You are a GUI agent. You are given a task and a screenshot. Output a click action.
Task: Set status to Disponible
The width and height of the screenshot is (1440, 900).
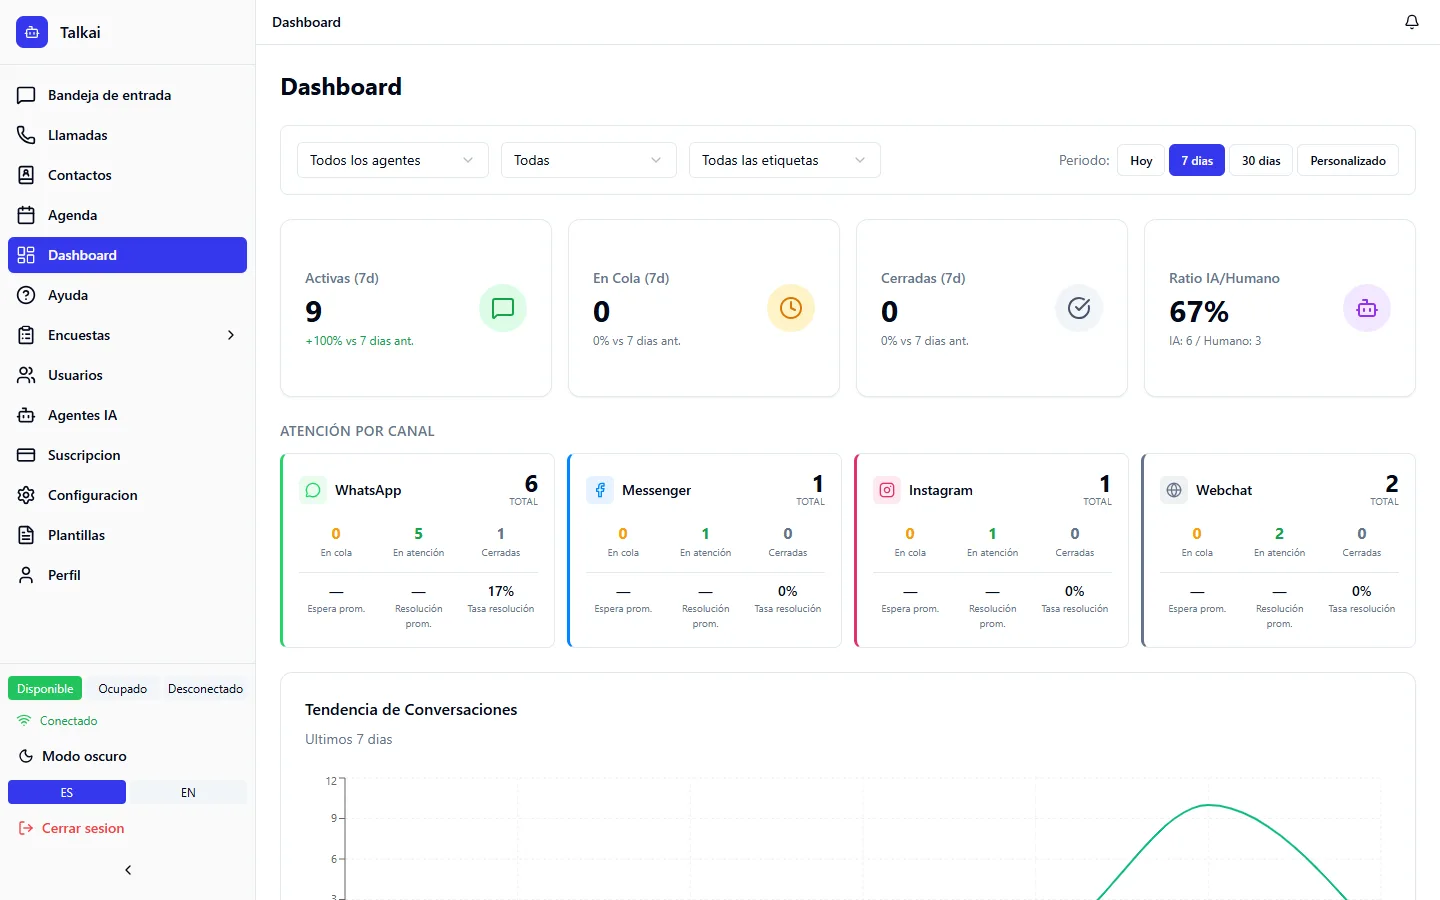(45, 689)
